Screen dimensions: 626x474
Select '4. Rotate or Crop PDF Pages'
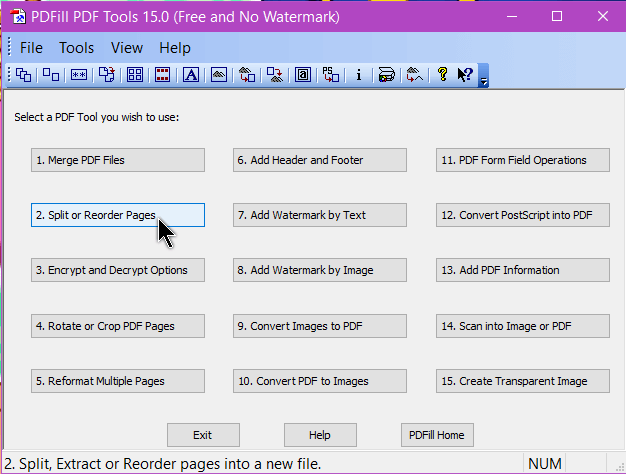pyautogui.click(x=118, y=326)
